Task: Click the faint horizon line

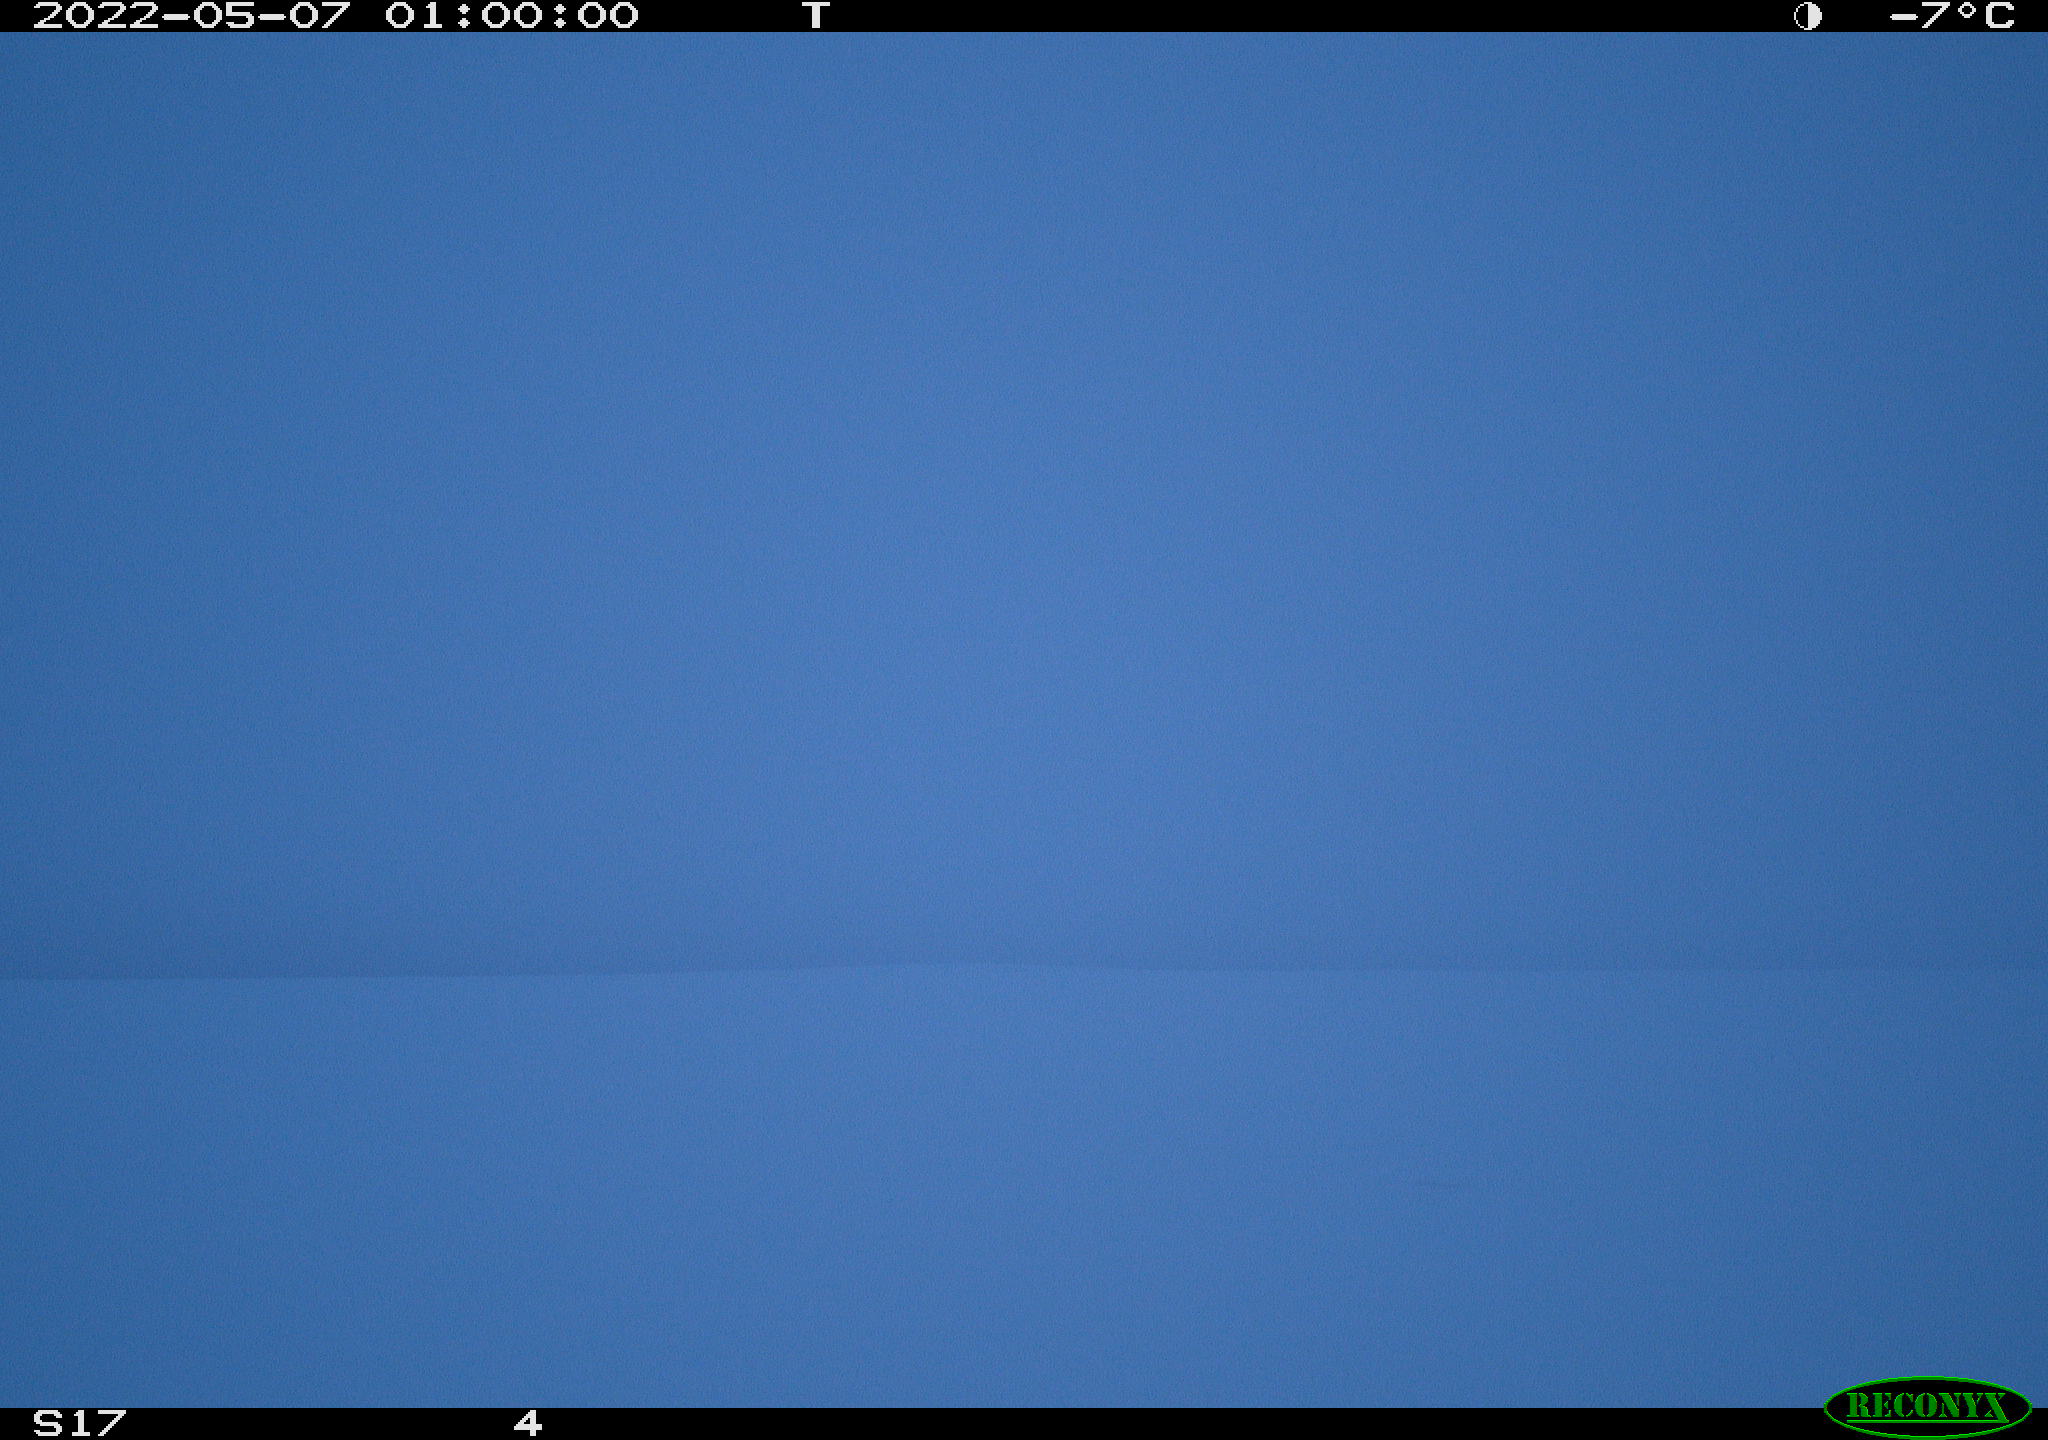Action: click(1024, 969)
